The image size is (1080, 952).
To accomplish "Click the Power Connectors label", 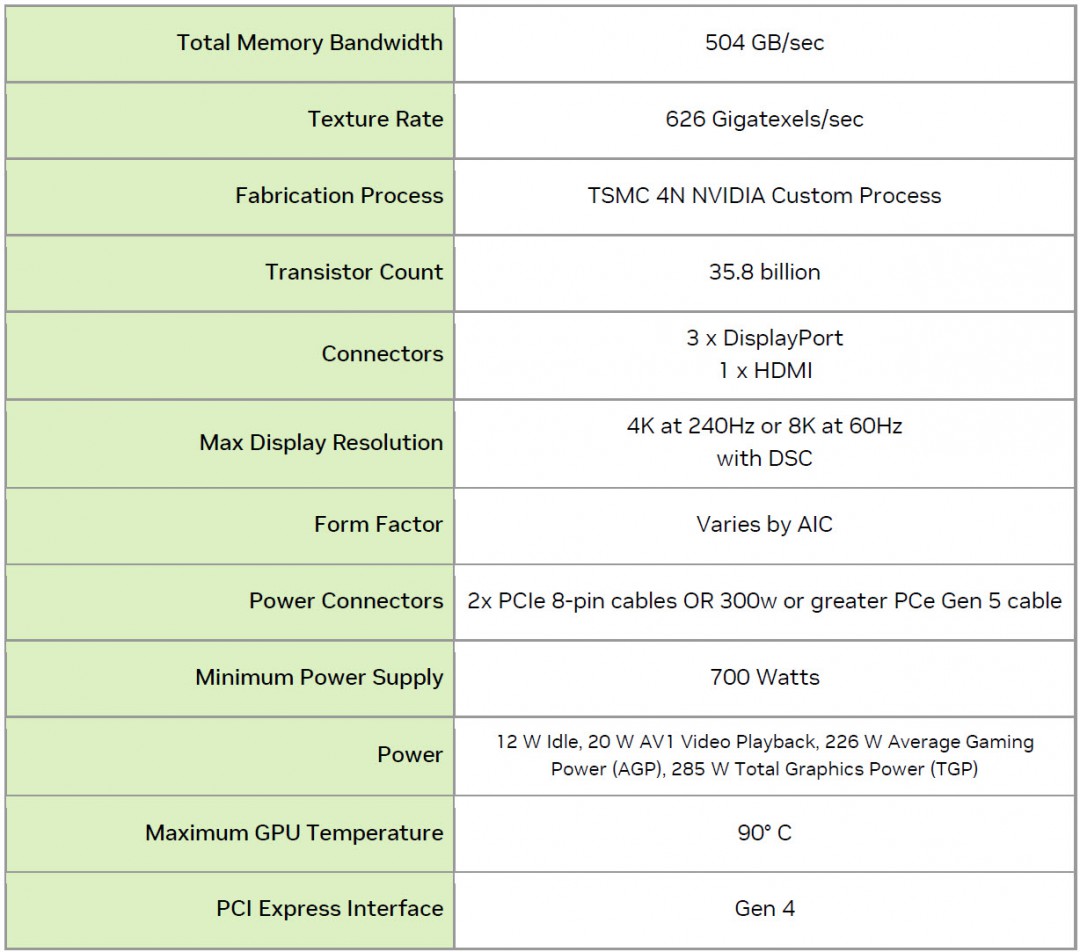I will (x=346, y=601).
